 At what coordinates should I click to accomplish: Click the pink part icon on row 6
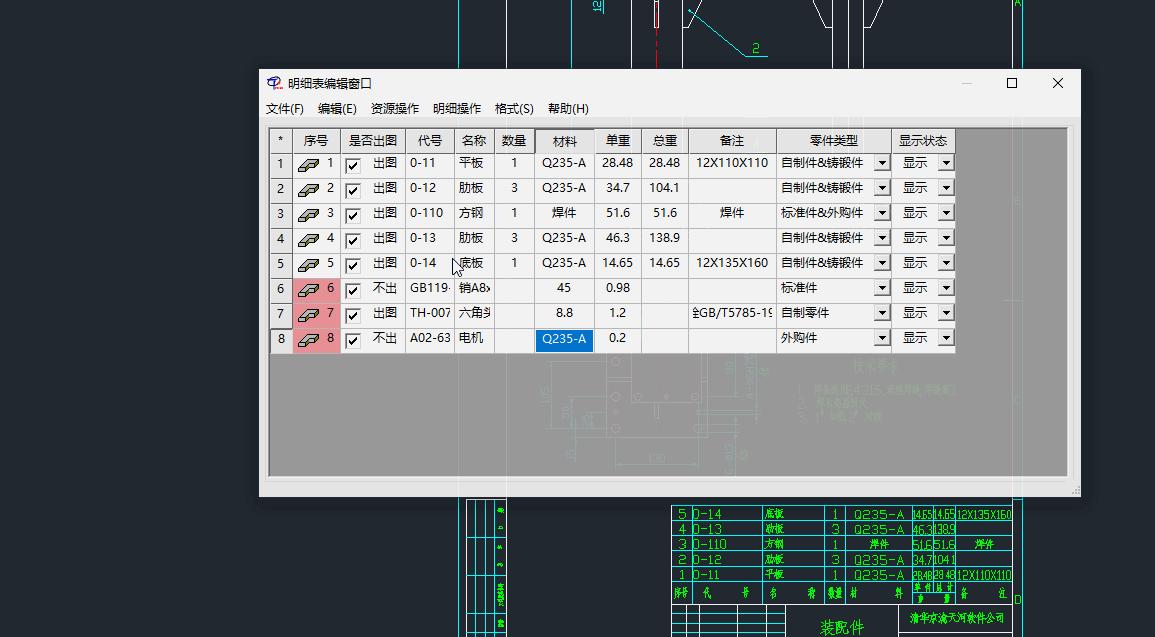pyautogui.click(x=310, y=288)
